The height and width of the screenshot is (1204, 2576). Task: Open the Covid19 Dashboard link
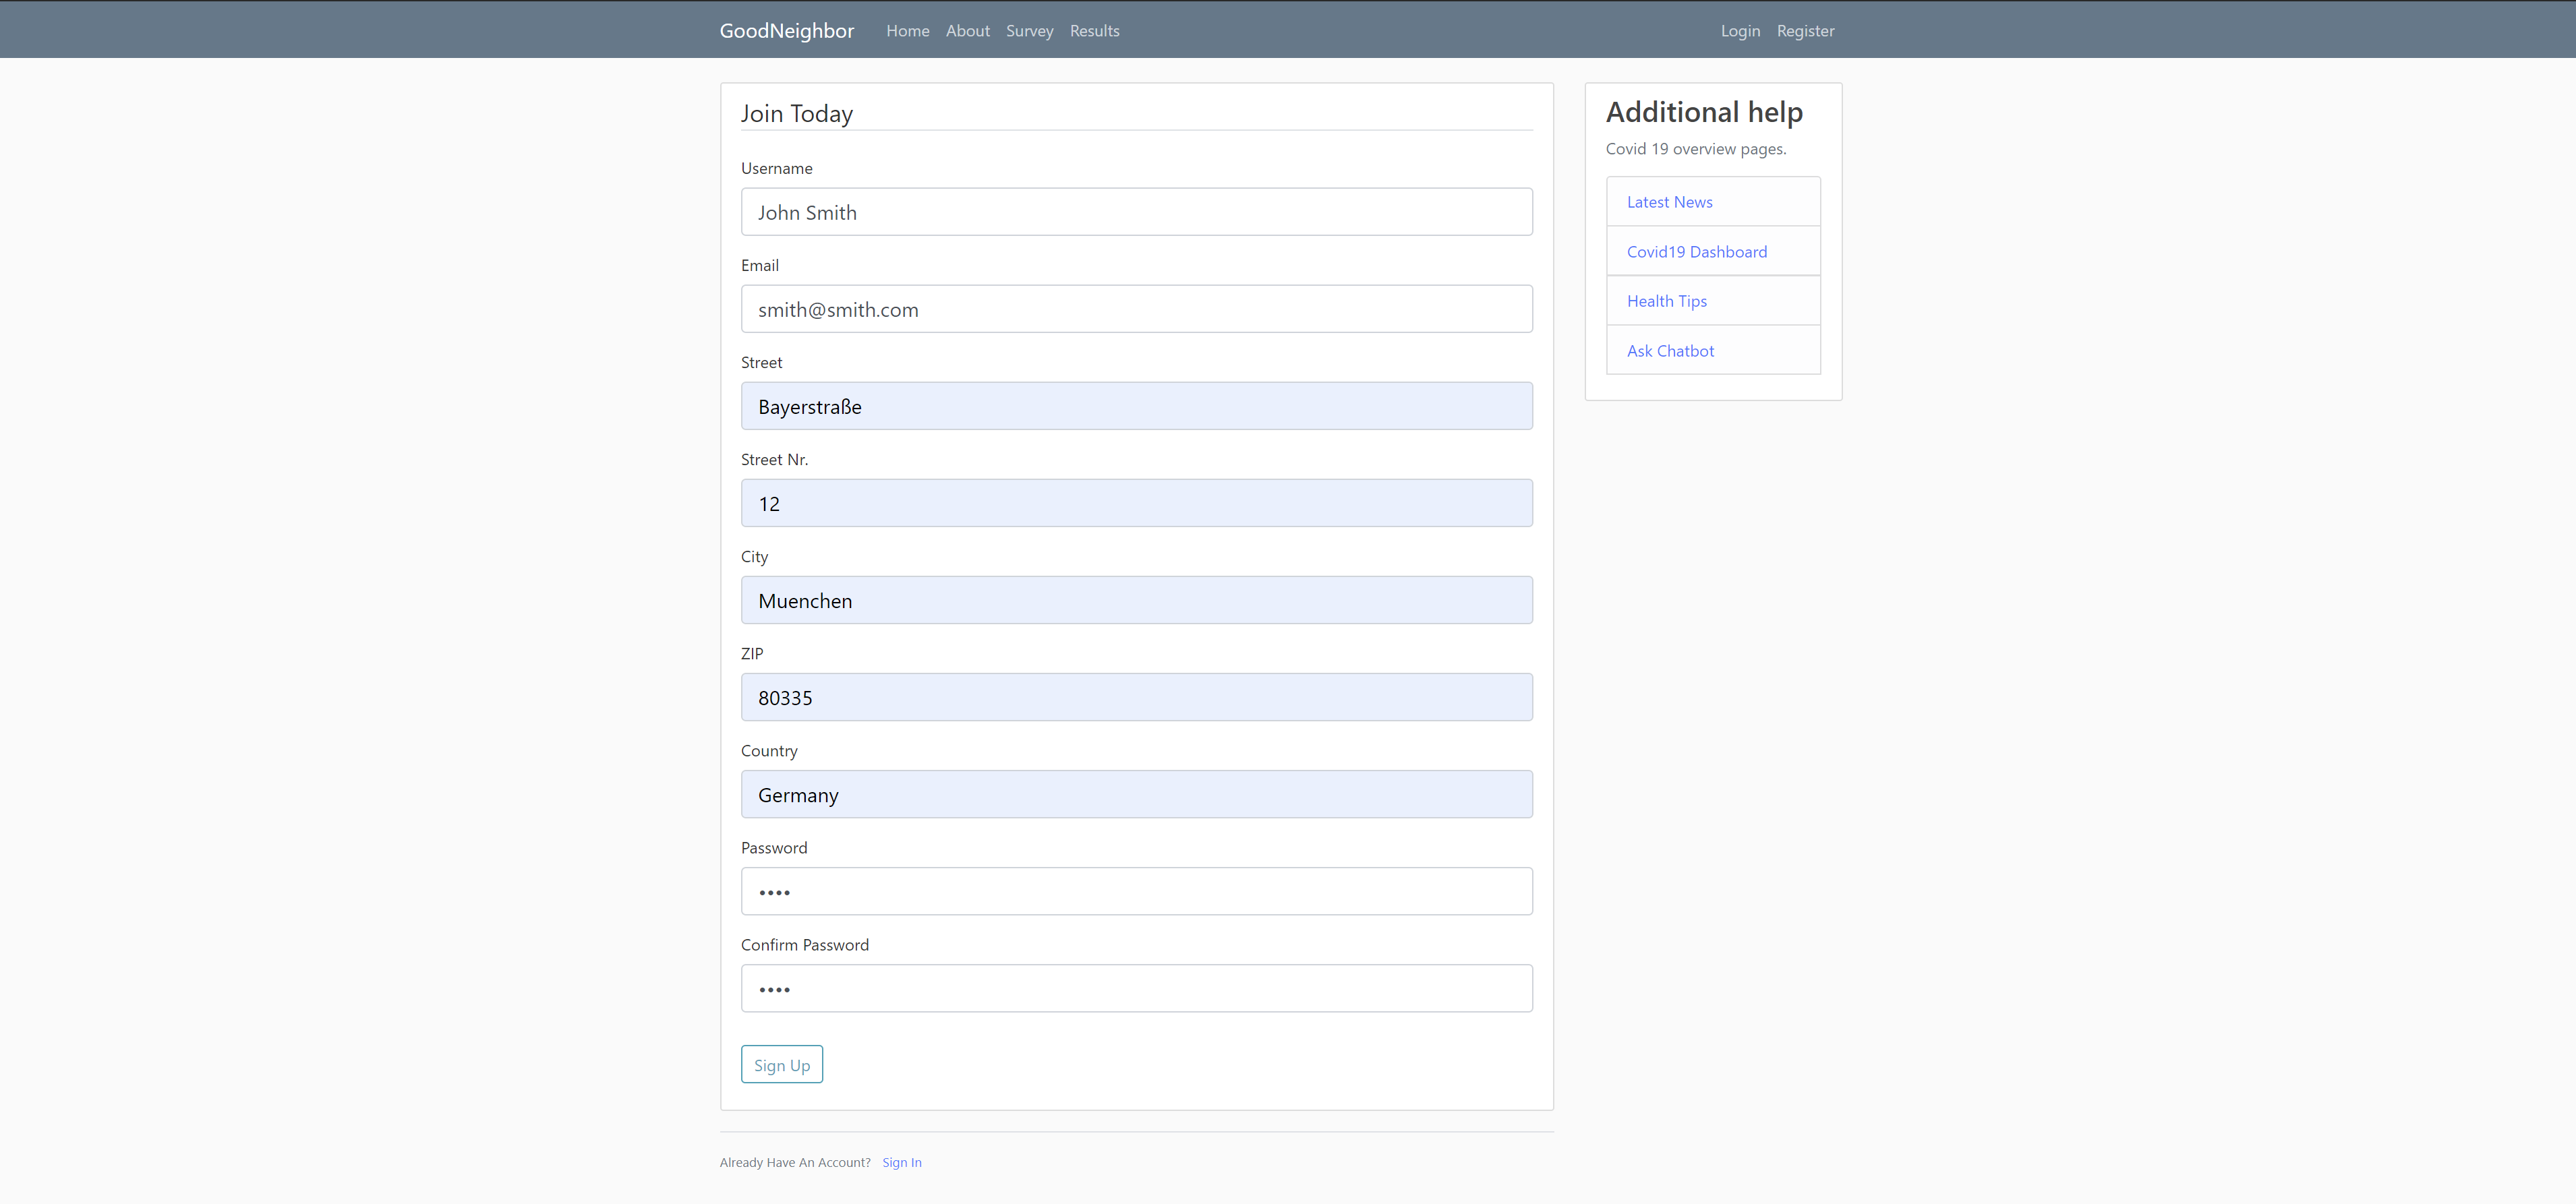tap(1696, 252)
